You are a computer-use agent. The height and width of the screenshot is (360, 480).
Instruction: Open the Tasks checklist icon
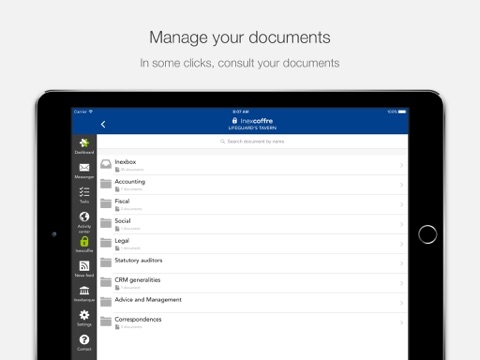84,192
